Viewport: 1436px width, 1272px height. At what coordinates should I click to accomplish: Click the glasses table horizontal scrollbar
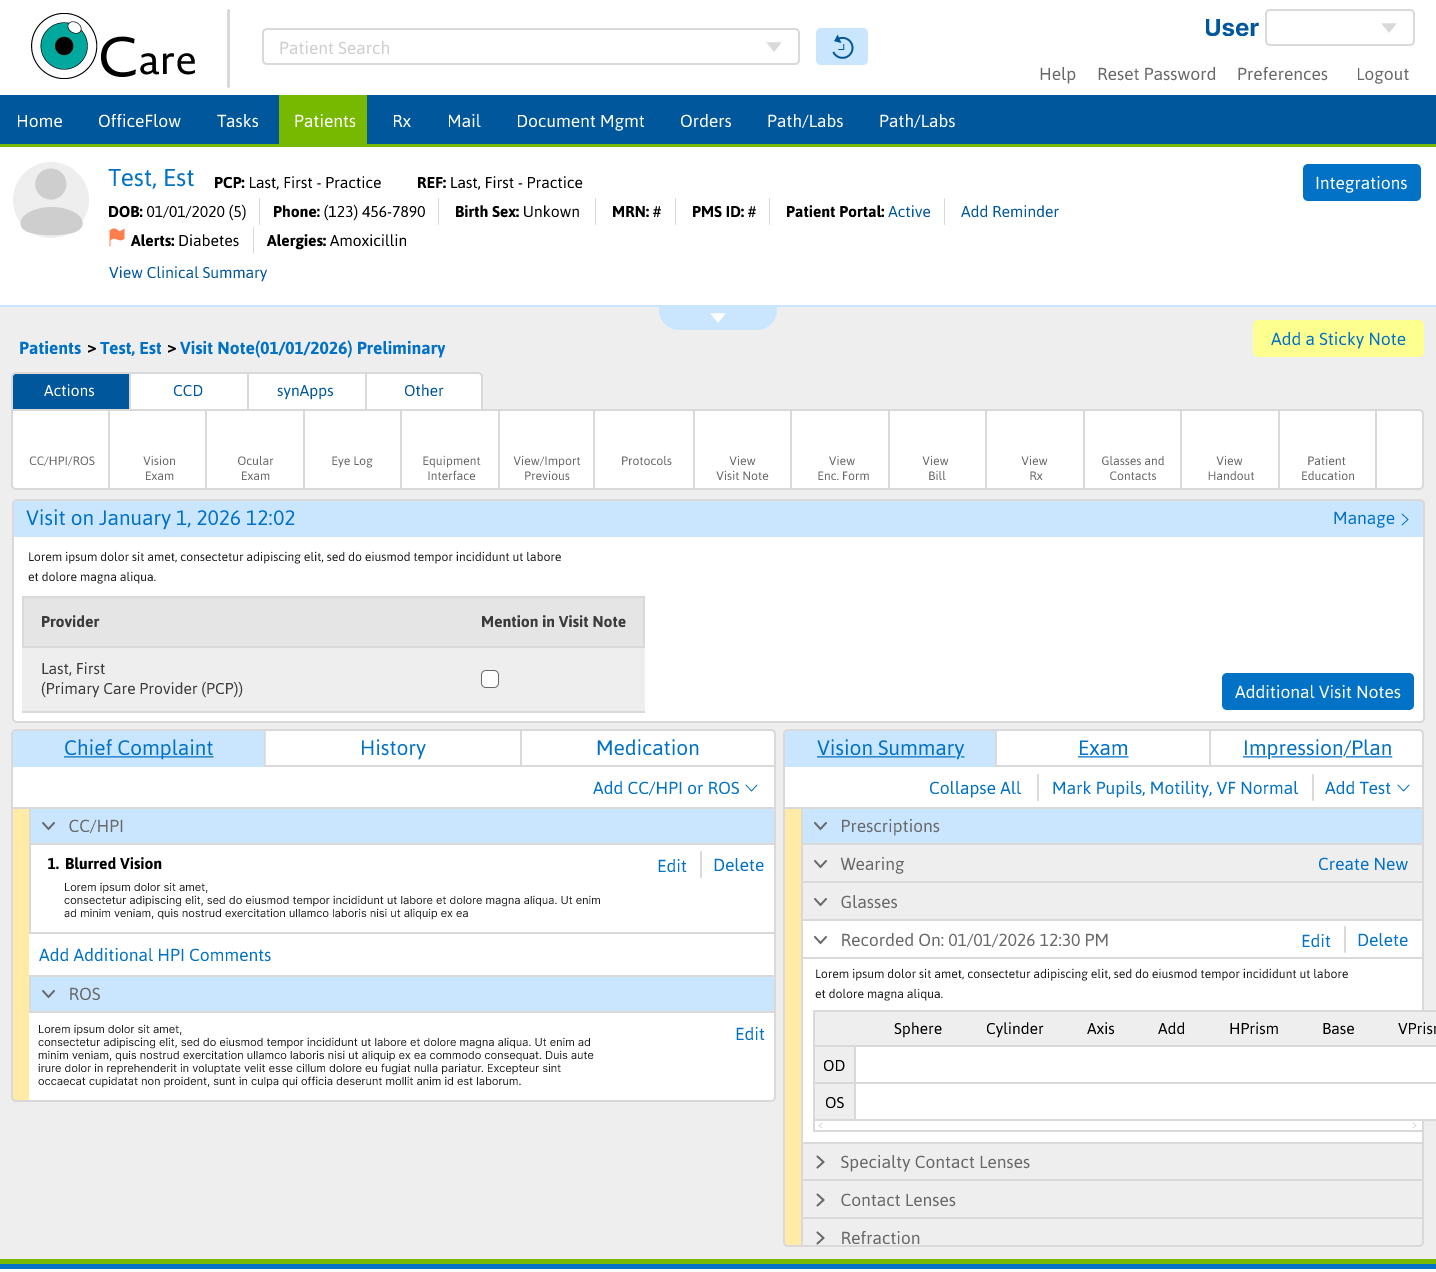(x=1117, y=1126)
